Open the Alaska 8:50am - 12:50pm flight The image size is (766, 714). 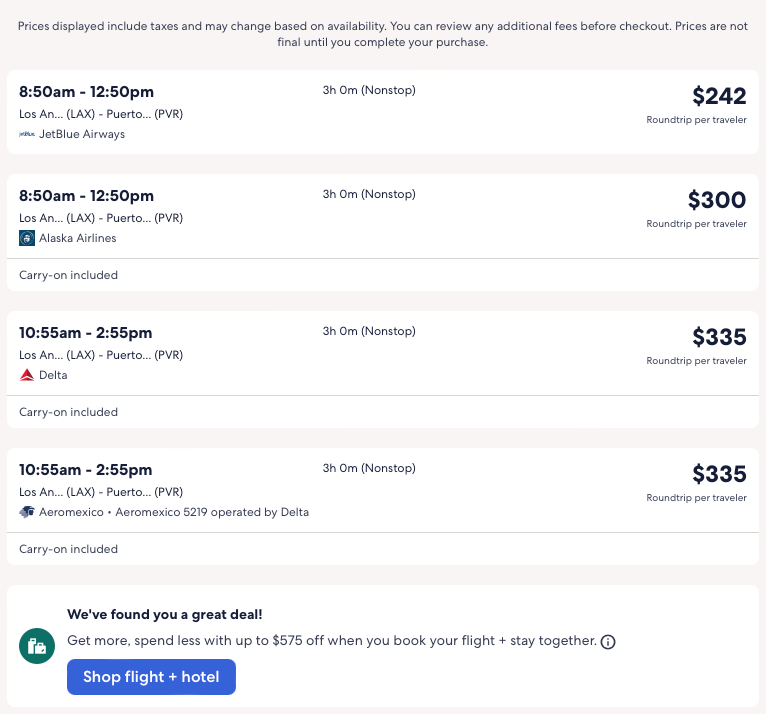(86, 196)
